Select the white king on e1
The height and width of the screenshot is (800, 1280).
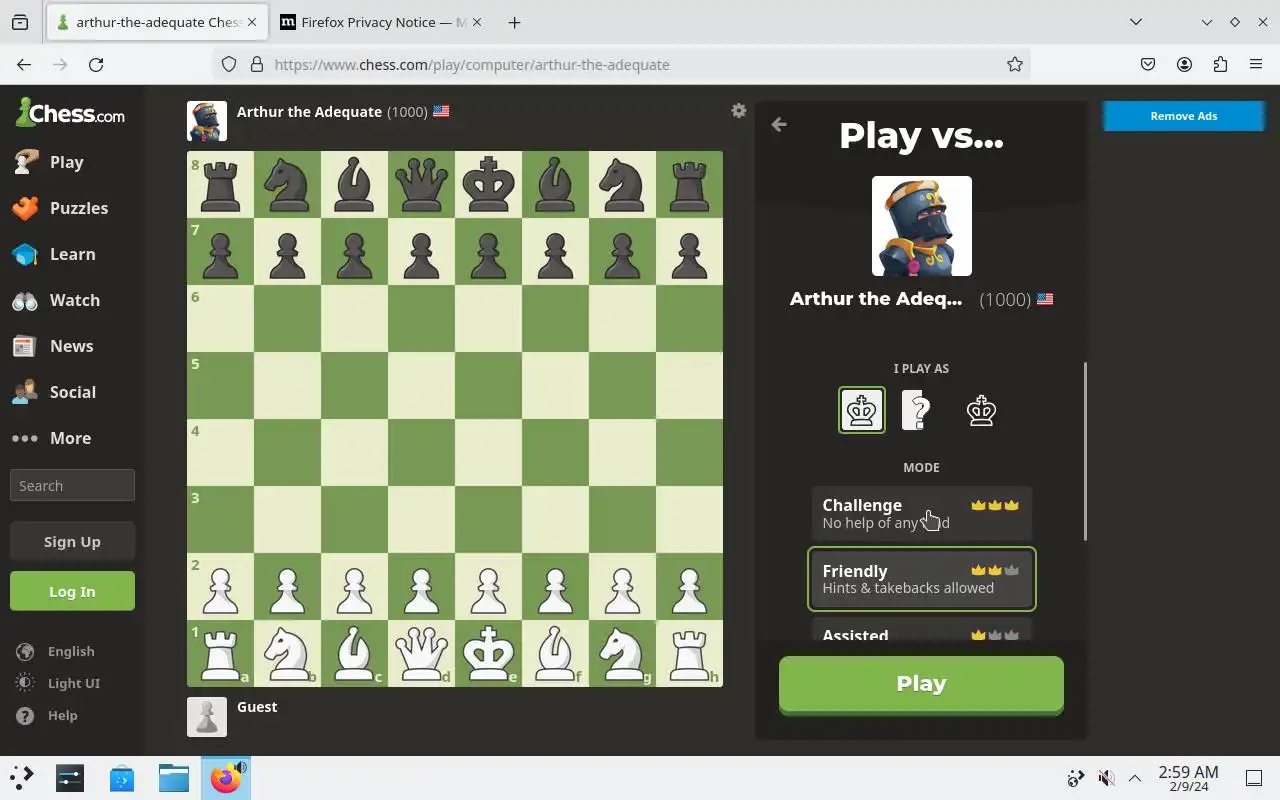coord(488,653)
